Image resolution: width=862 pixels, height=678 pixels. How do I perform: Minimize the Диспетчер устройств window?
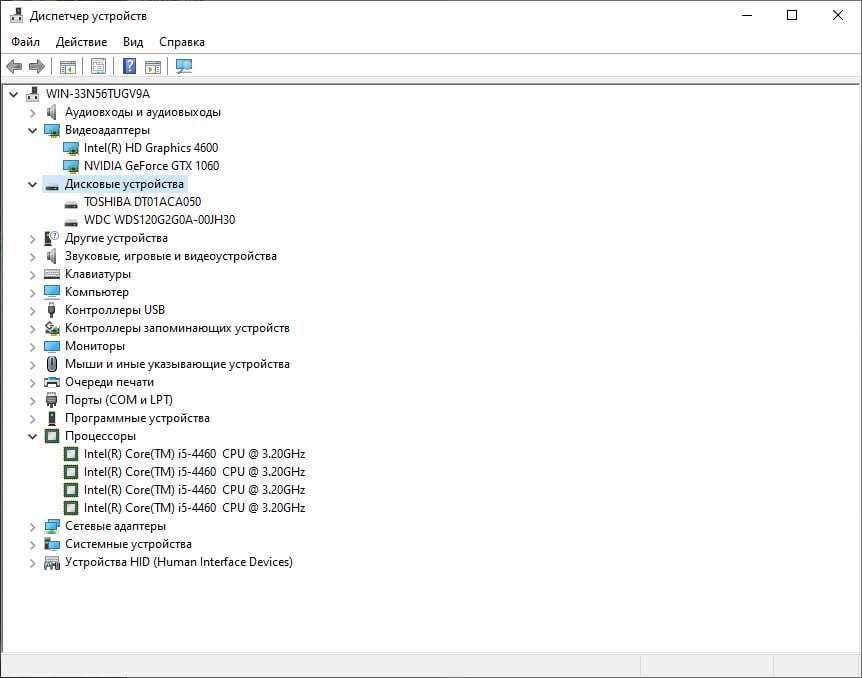(747, 15)
